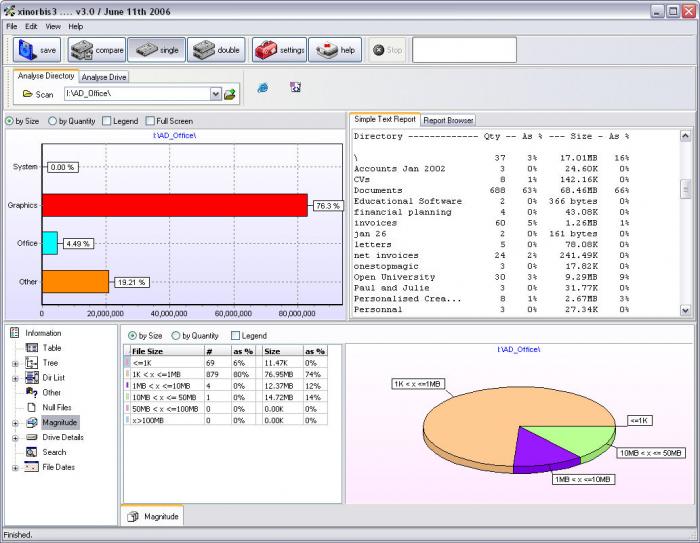Open the compare drives tool
The width and height of the screenshot is (700, 543).
pos(97,50)
